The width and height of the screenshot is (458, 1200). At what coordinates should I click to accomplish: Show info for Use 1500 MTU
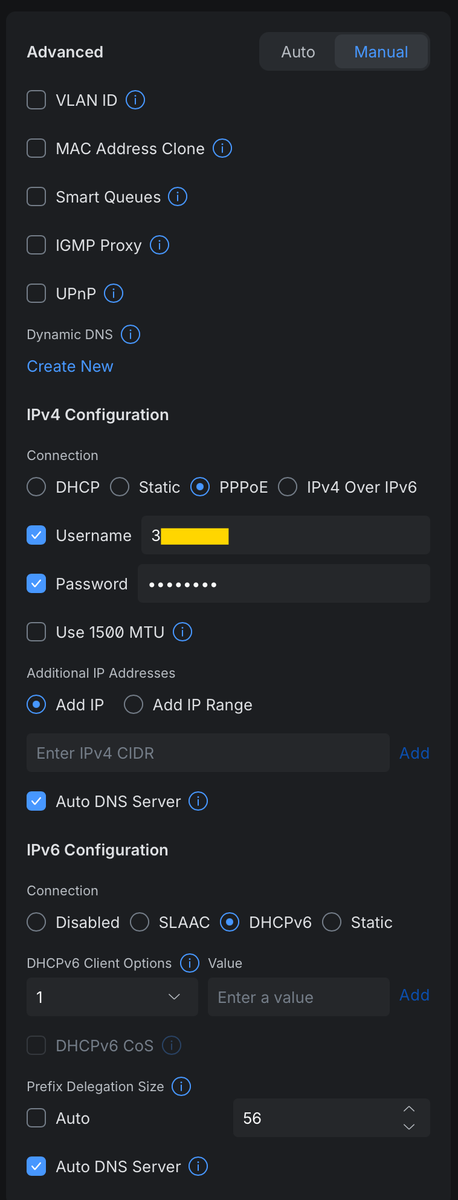click(183, 632)
